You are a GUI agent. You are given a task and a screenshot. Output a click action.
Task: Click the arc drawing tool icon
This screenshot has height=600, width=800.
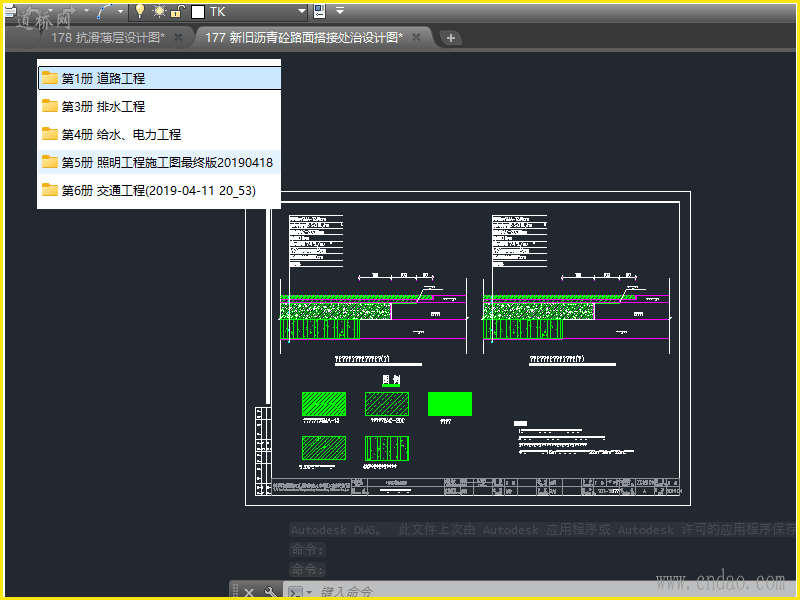pyautogui.click(x=105, y=11)
